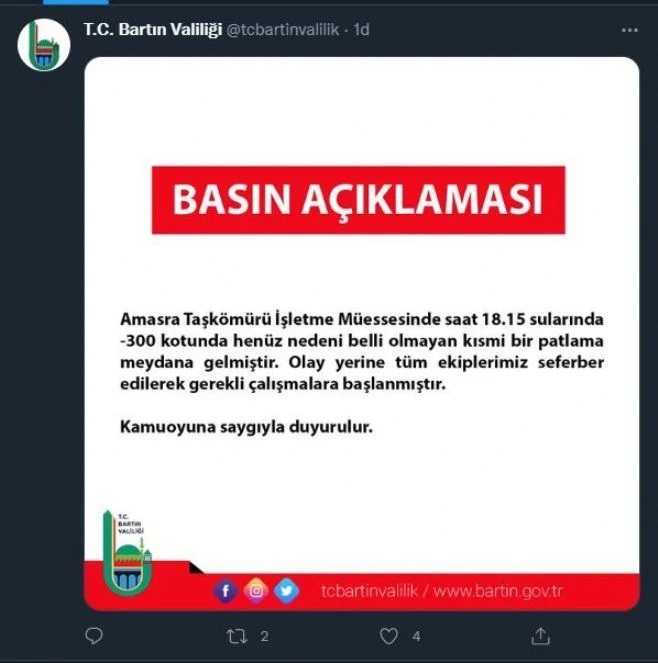Like the tweet with heart icon

389,636
